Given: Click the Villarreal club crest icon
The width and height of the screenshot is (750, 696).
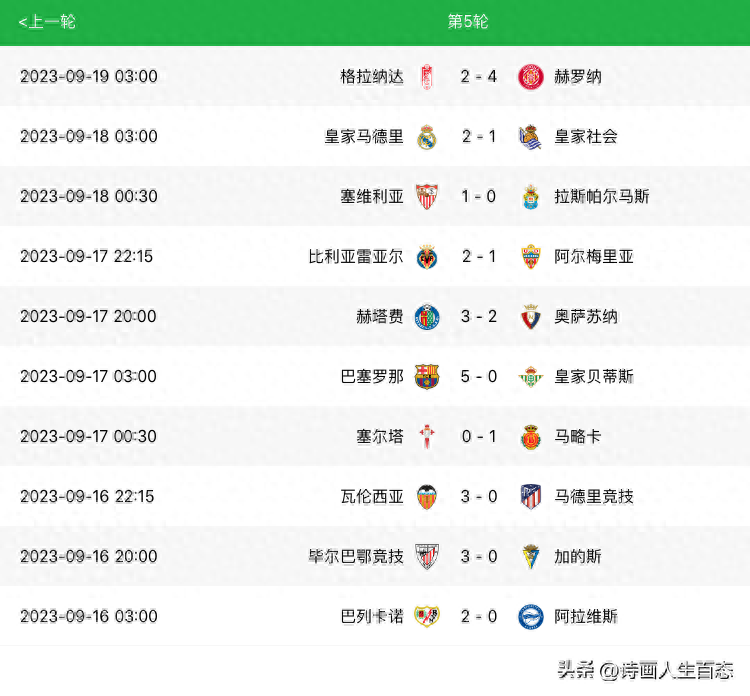Looking at the screenshot, I should click(x=427, y=257).
